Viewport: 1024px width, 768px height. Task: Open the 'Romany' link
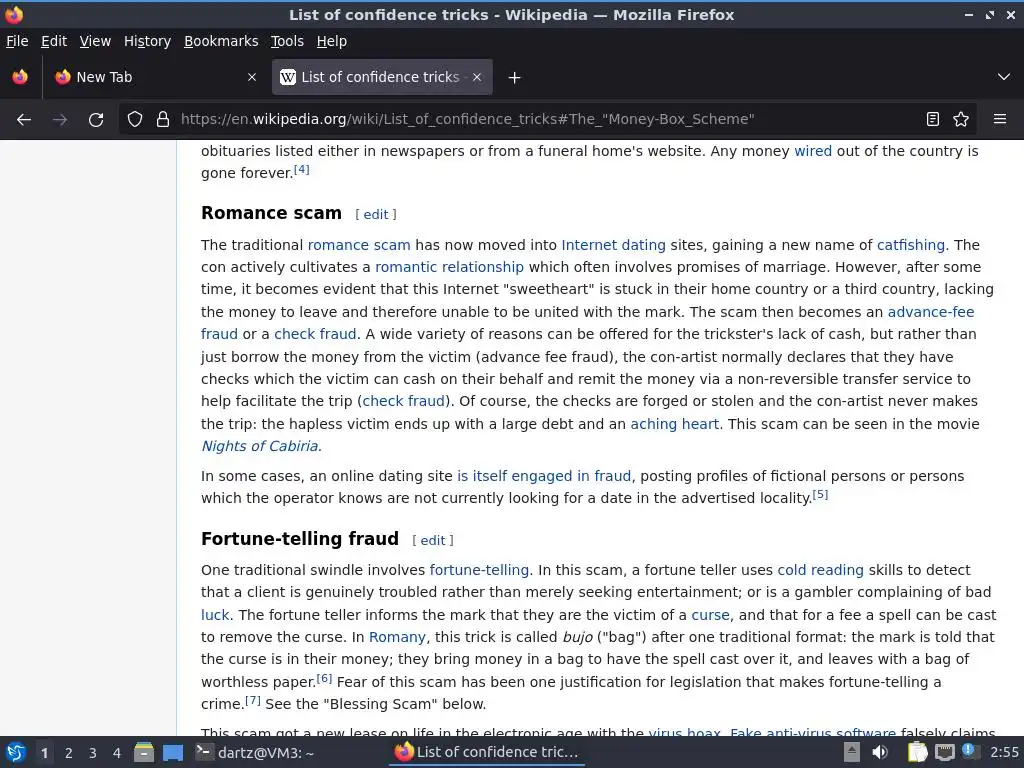[x=397, y=638]
